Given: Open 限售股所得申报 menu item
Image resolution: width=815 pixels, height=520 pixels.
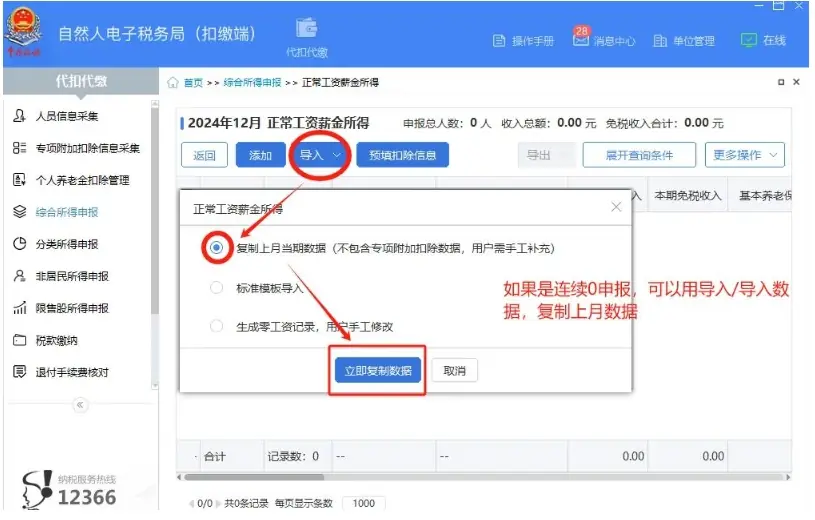Looking at the screenshot, I should tap(72, 308).
